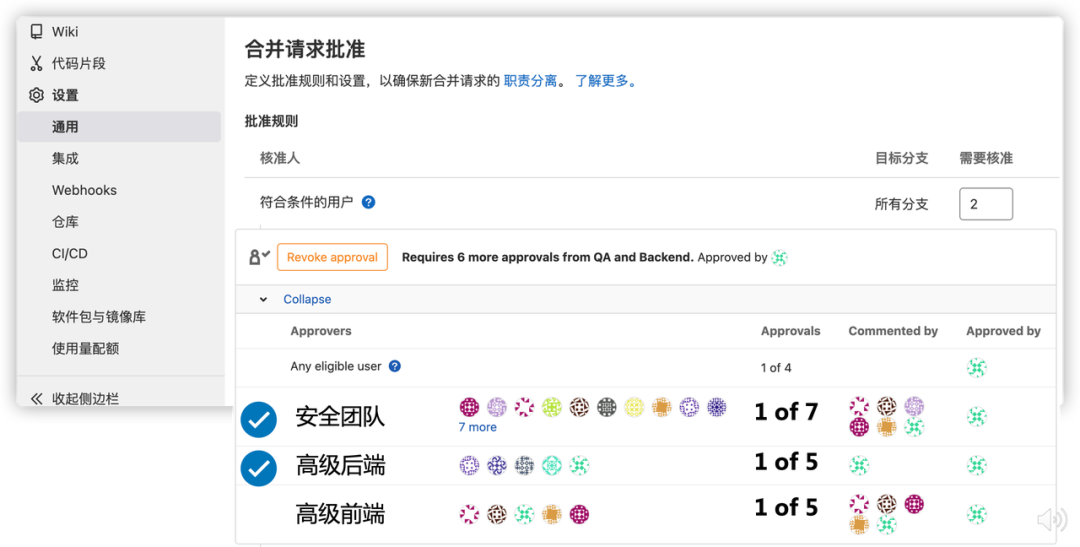Toggle the checkmark beside 安全团队

click(259, 420)
